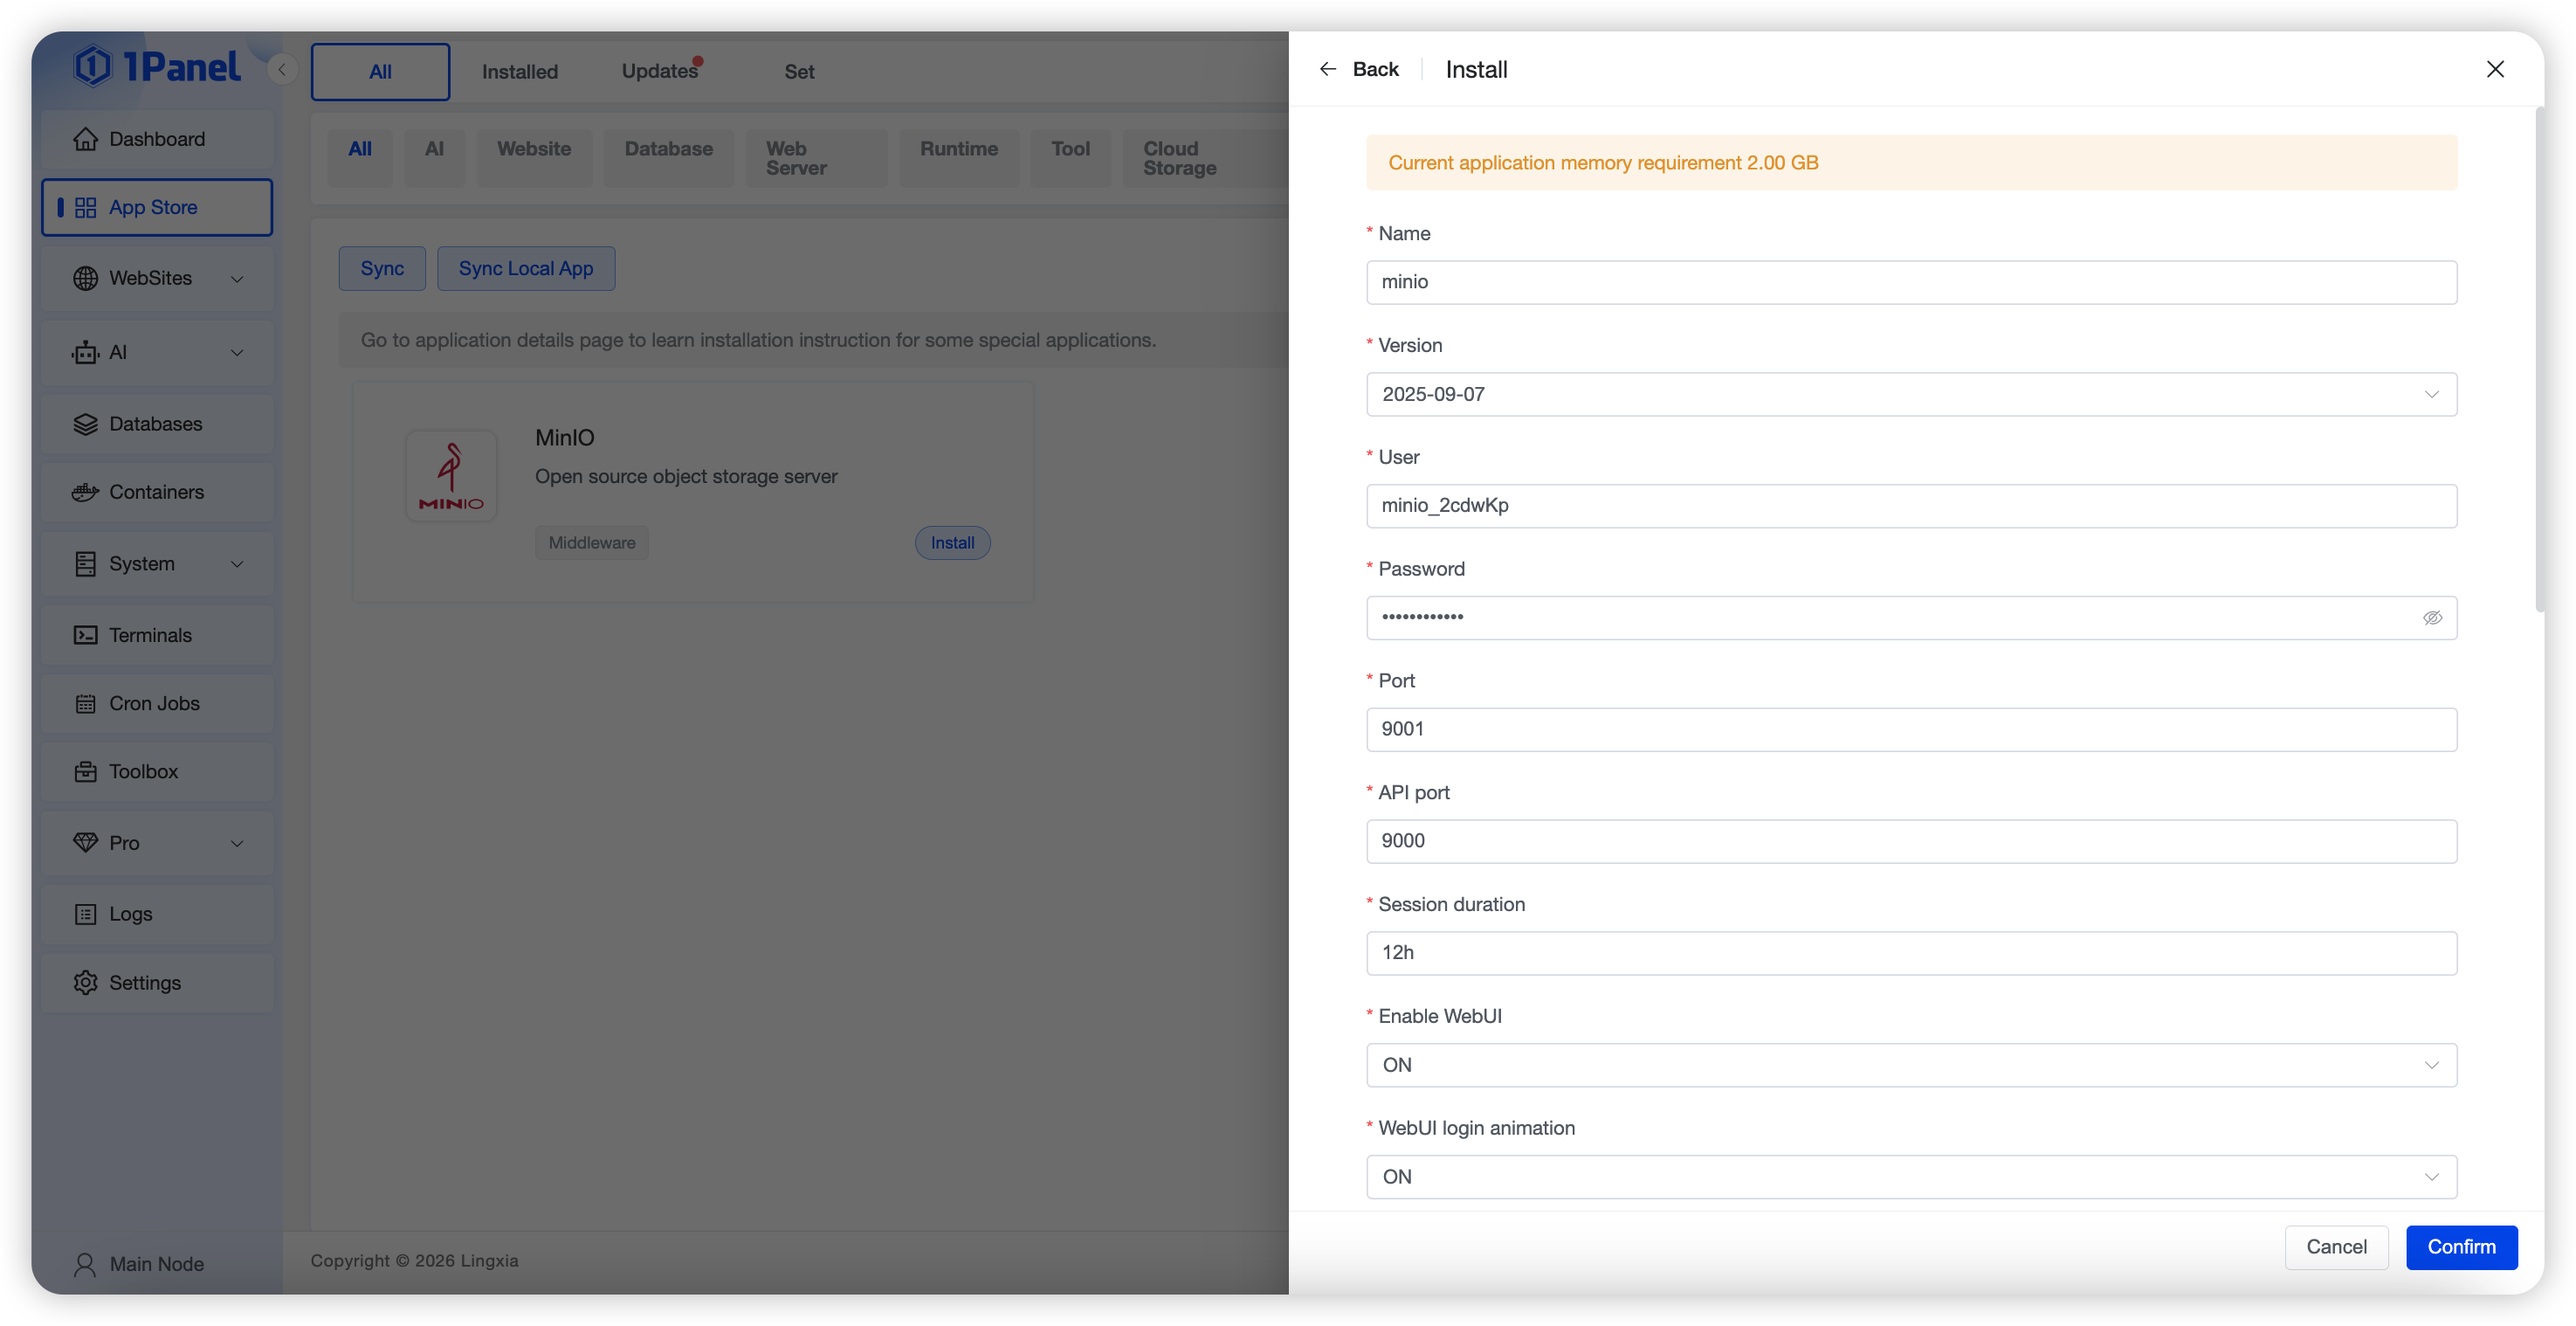2576x1326 pixels.
Task: Click the Dashboard home icon
Action: coord(85,139)
